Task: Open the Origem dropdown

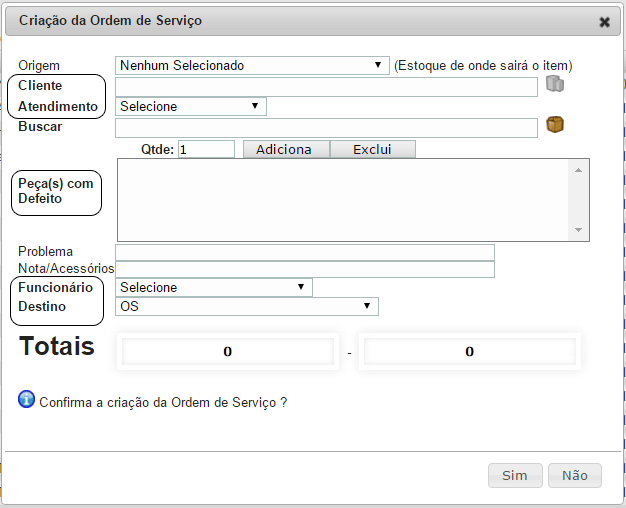Action: pos(252,65)
